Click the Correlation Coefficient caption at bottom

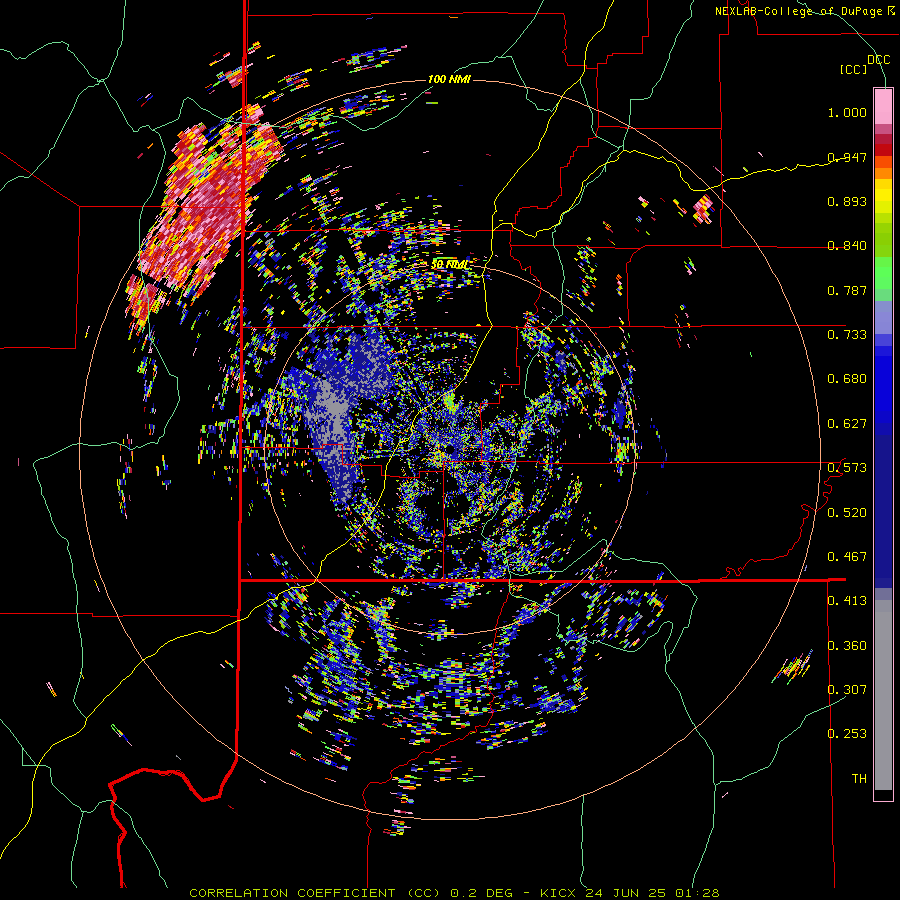[x=454, y=893]
